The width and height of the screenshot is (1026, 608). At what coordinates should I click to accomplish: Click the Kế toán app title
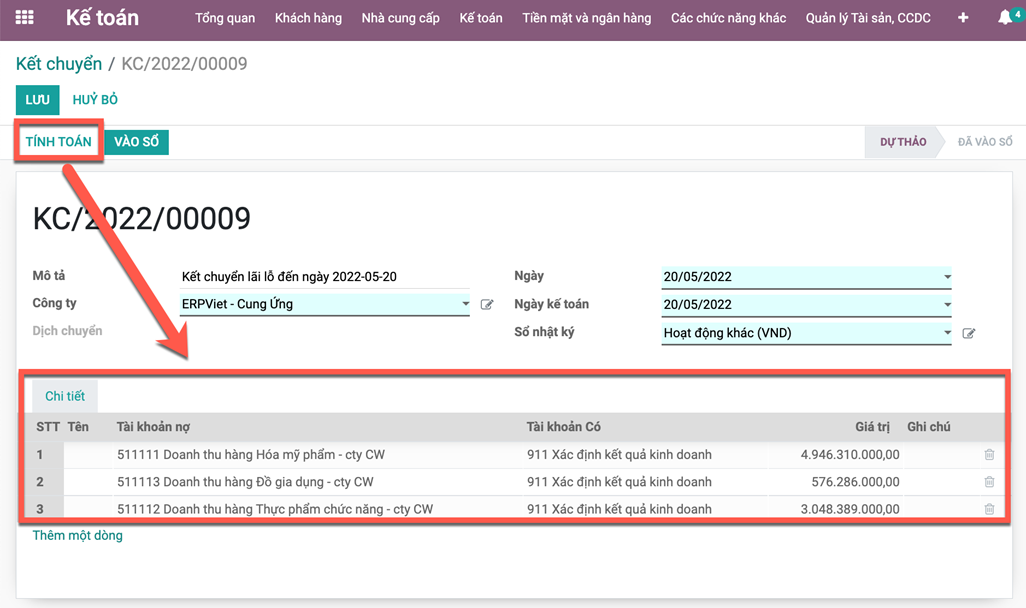[x=103, y=18]
